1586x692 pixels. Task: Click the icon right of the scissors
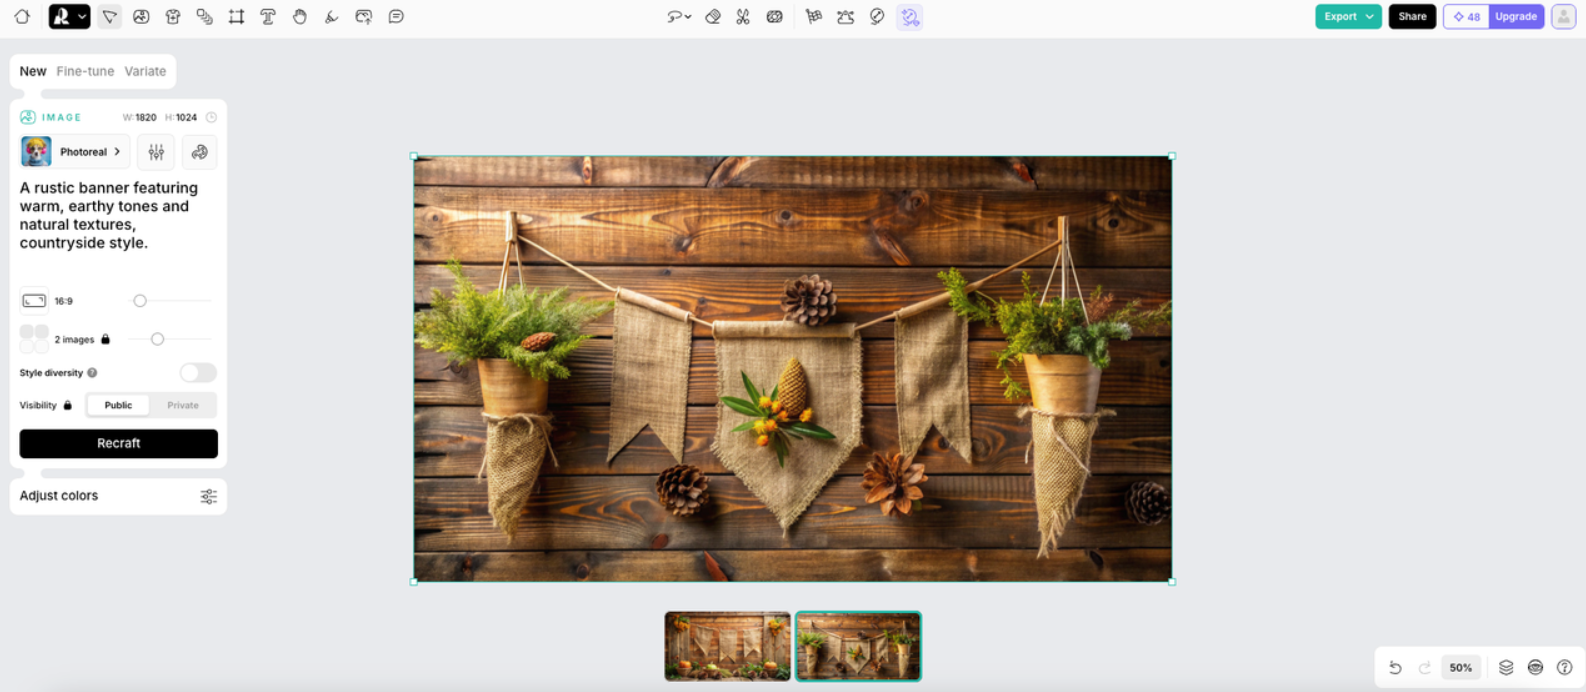coord(774,16)
